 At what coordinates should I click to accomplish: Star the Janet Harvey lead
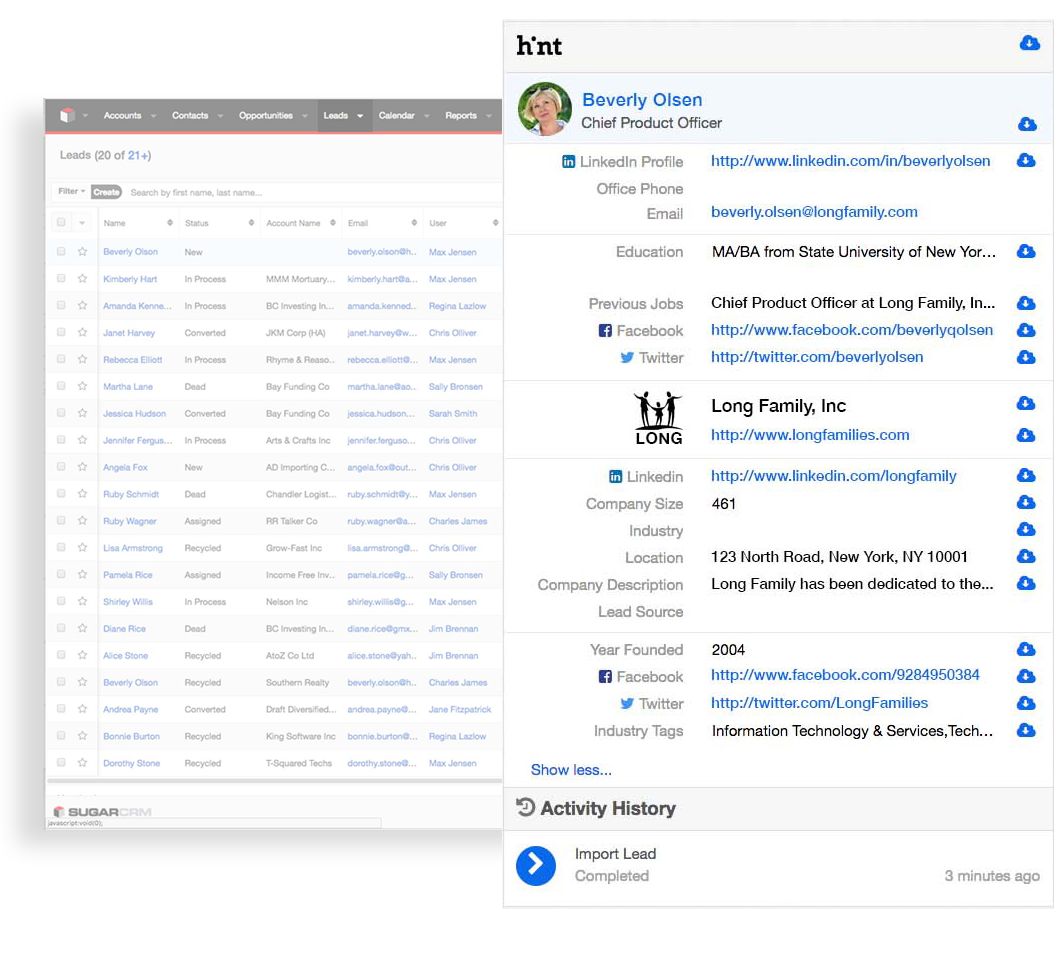(82, 332)
